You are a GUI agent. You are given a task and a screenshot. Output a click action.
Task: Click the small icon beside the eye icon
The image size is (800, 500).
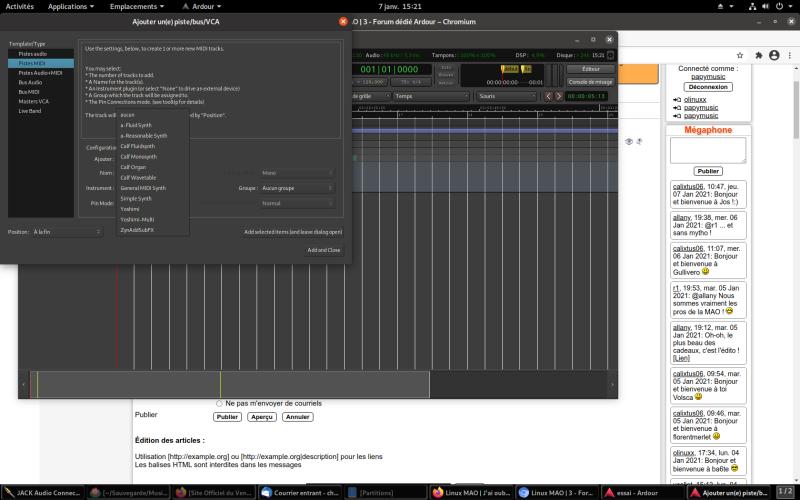(x=639, y=142)
